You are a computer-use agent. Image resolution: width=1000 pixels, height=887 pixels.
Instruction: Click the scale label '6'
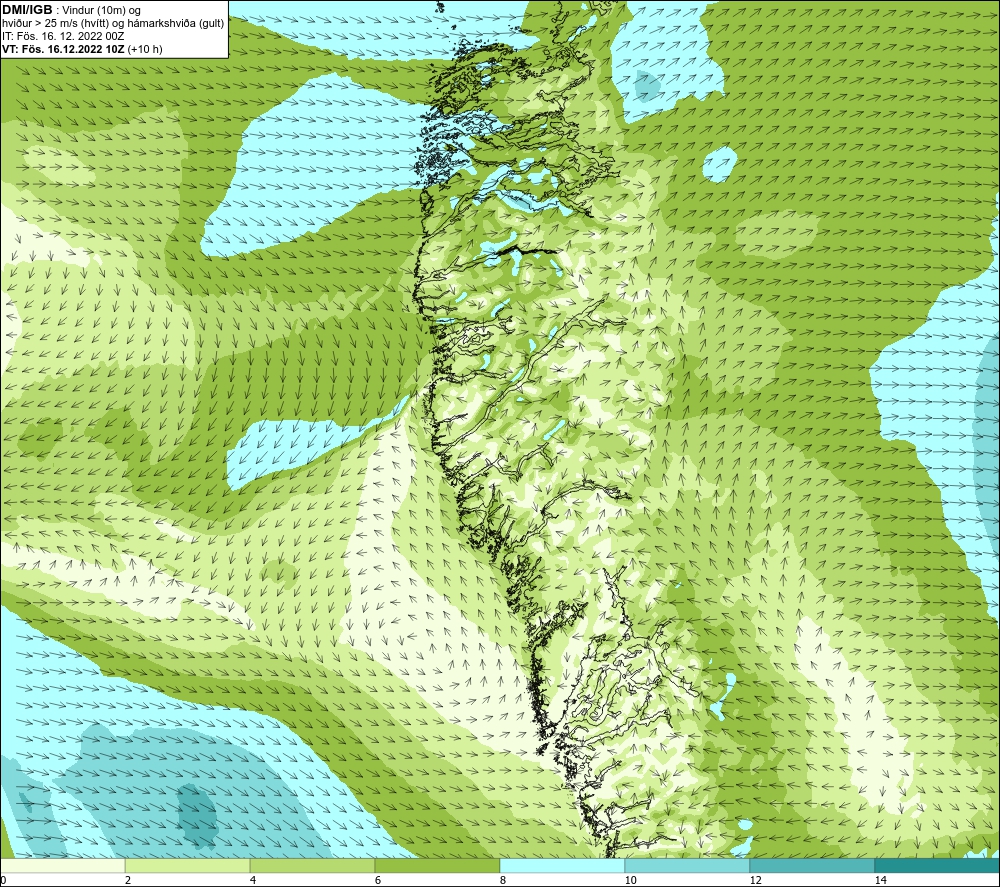coord(378,880)
